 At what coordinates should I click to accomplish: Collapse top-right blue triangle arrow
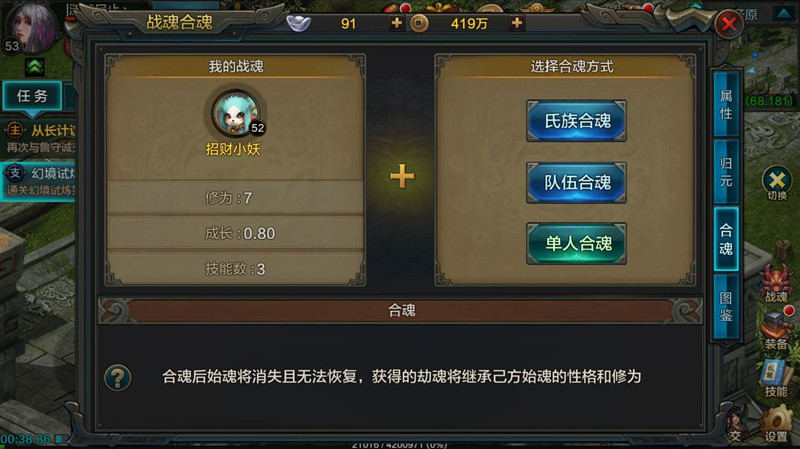pyautogui.click(x=784, y=13)
